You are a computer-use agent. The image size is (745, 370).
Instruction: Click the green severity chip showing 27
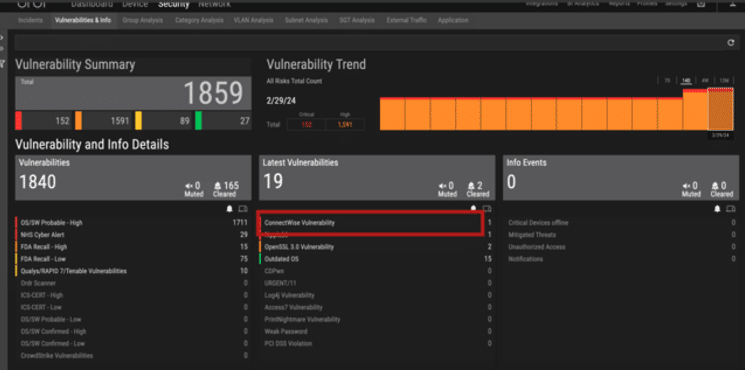223,121
